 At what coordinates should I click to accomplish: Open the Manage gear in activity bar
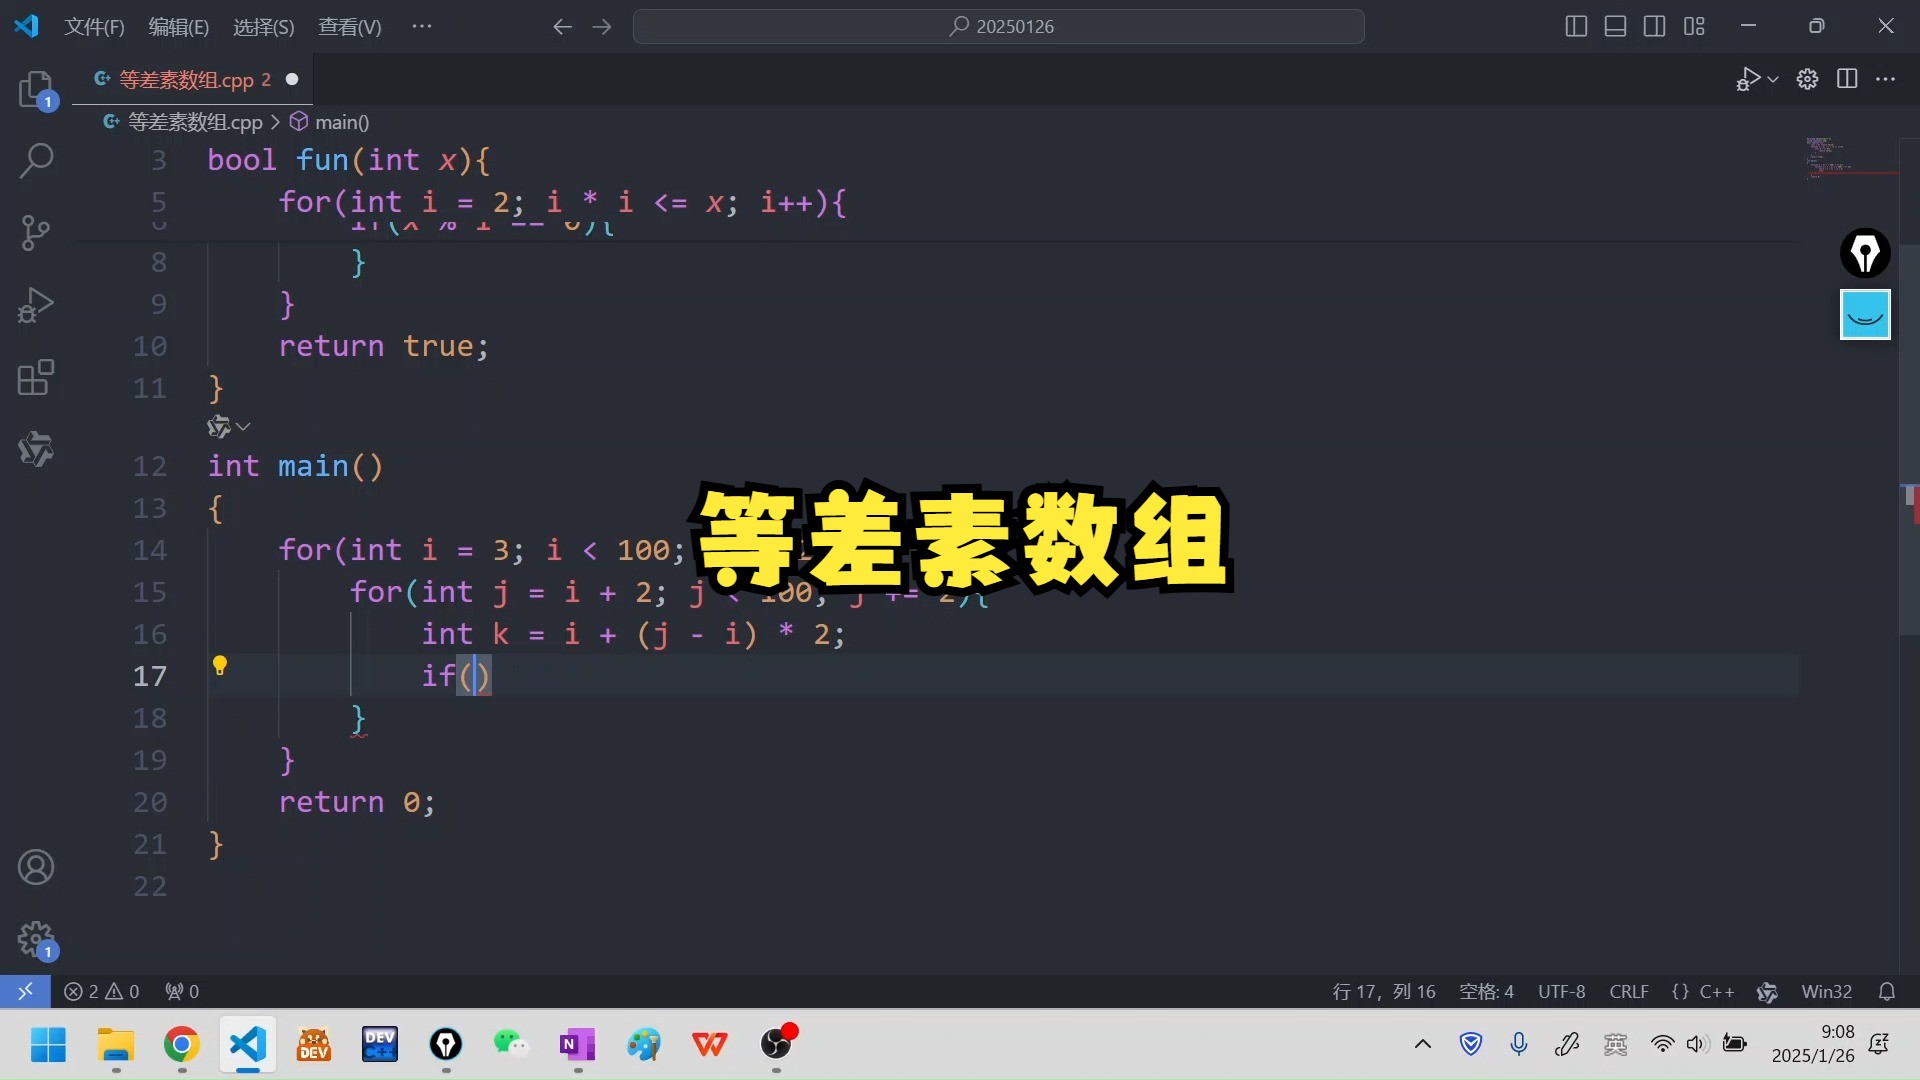pos(37,940)
